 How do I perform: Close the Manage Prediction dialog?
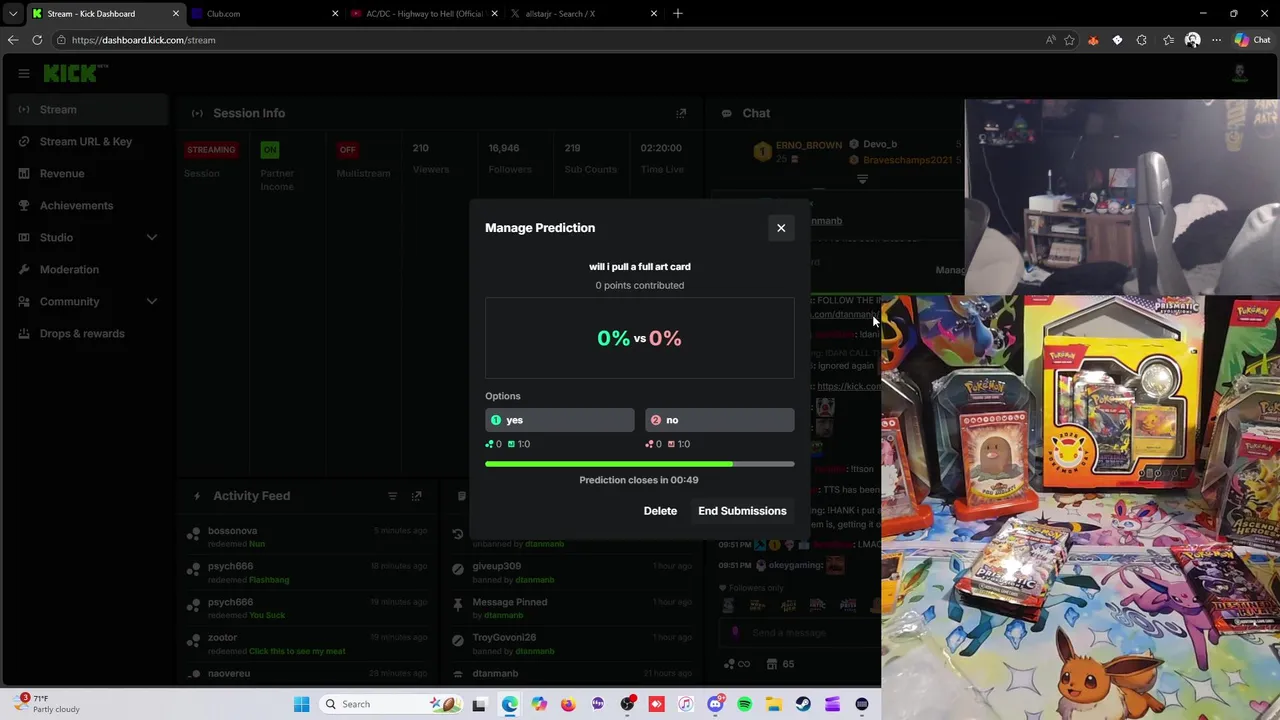[781, 228]
